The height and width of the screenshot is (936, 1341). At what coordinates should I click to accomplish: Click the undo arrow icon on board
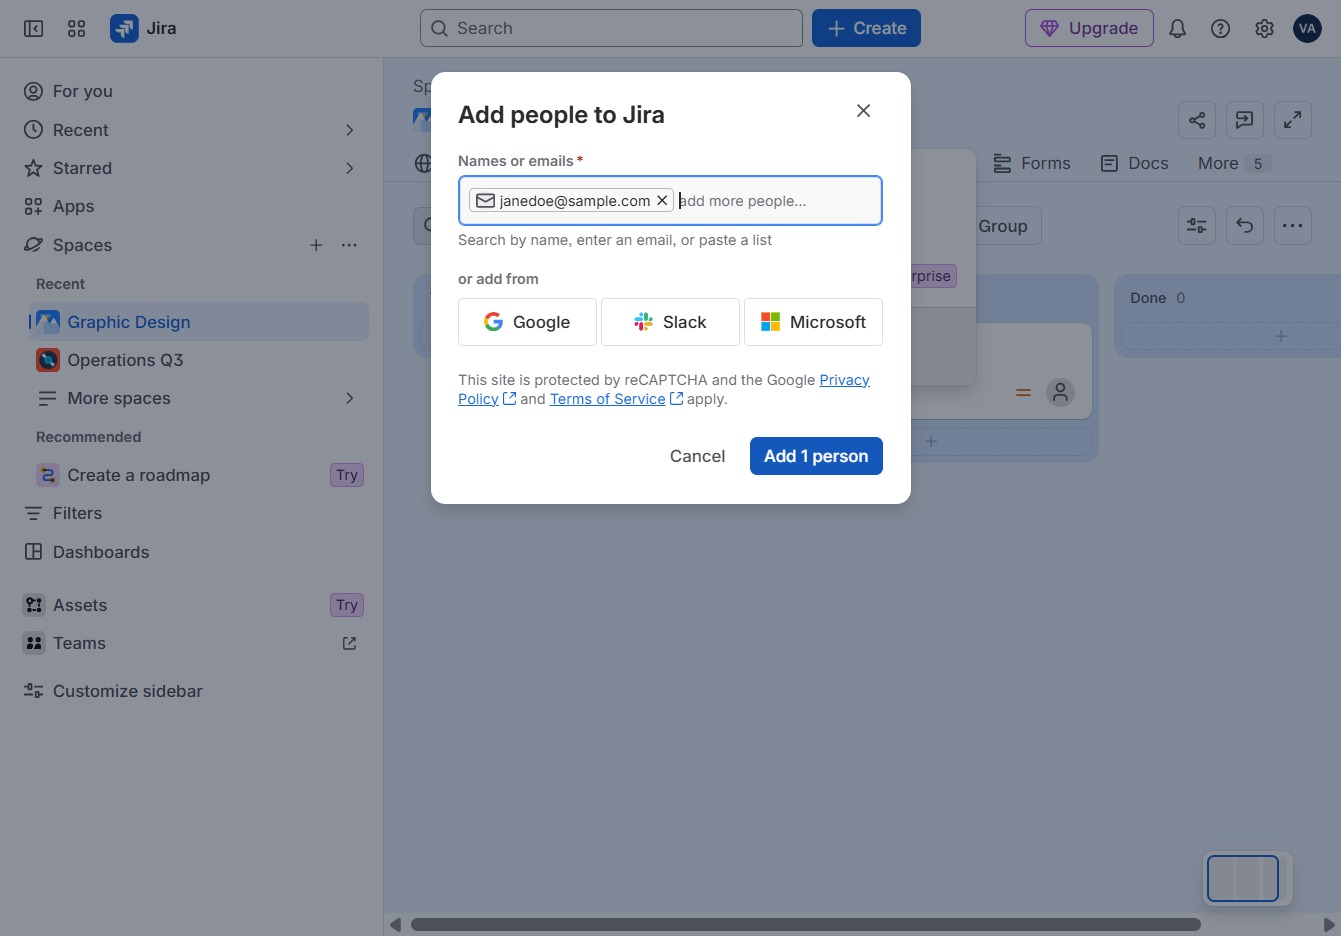click(1245, 226)
